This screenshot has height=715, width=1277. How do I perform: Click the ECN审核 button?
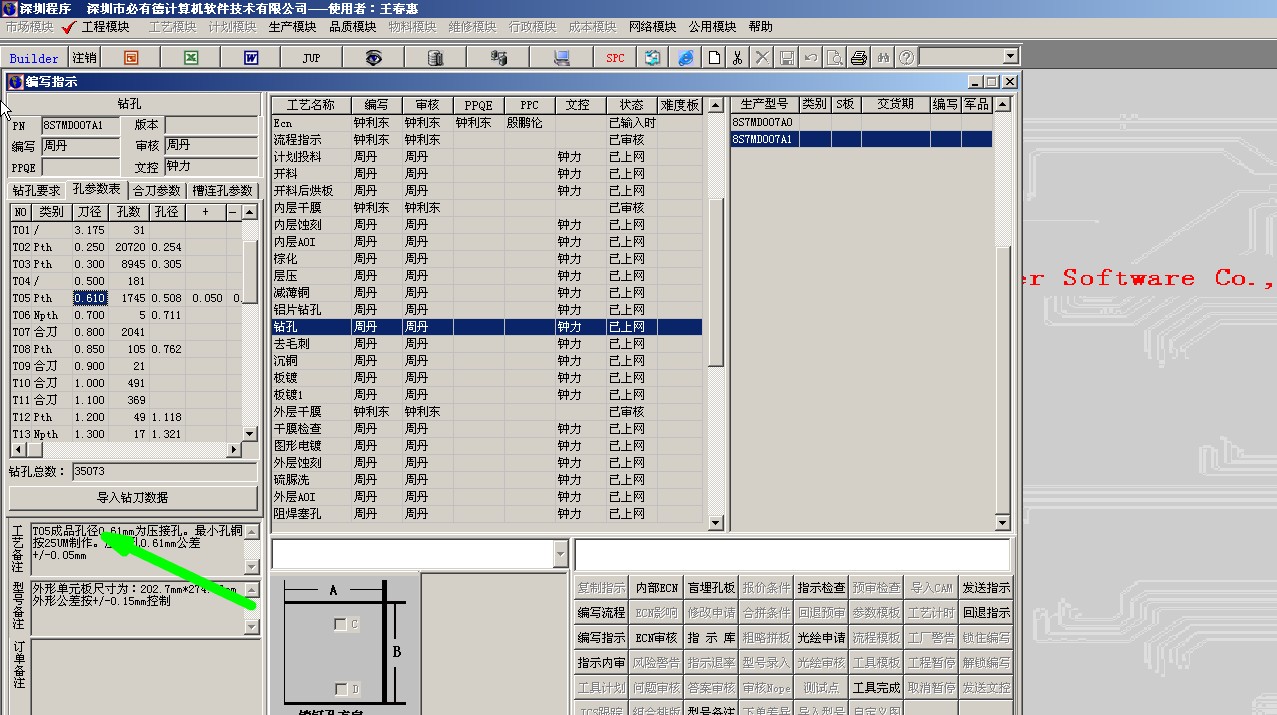tap(657, 637)
